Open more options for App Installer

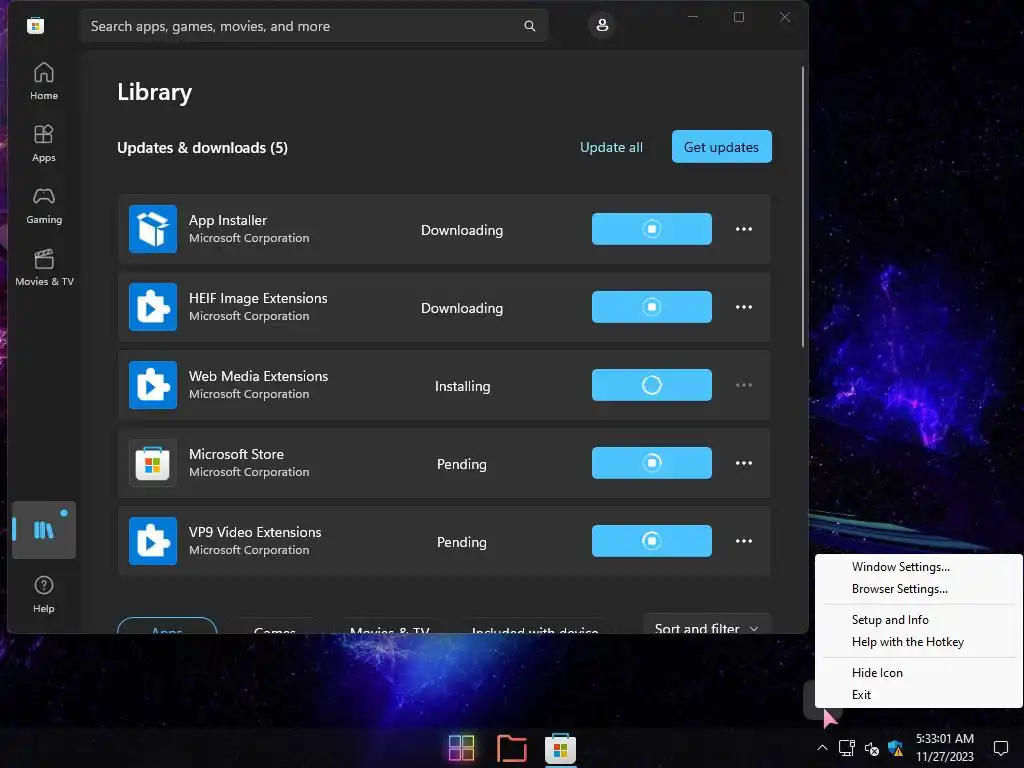tap(744, 229)
